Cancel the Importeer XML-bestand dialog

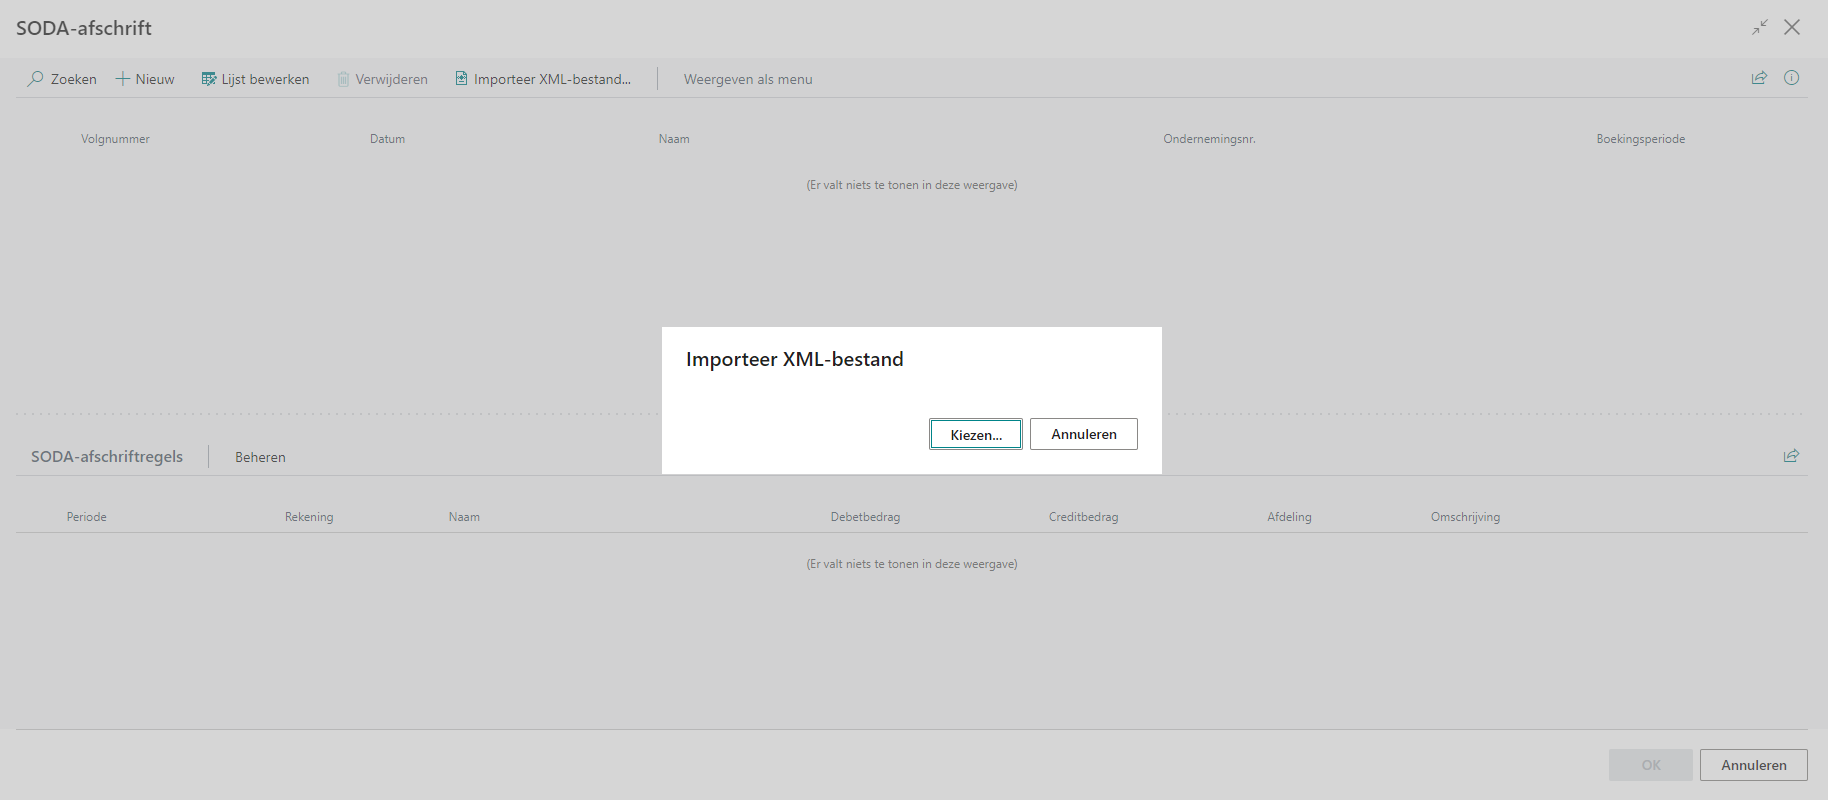(x=1083, y=434)
